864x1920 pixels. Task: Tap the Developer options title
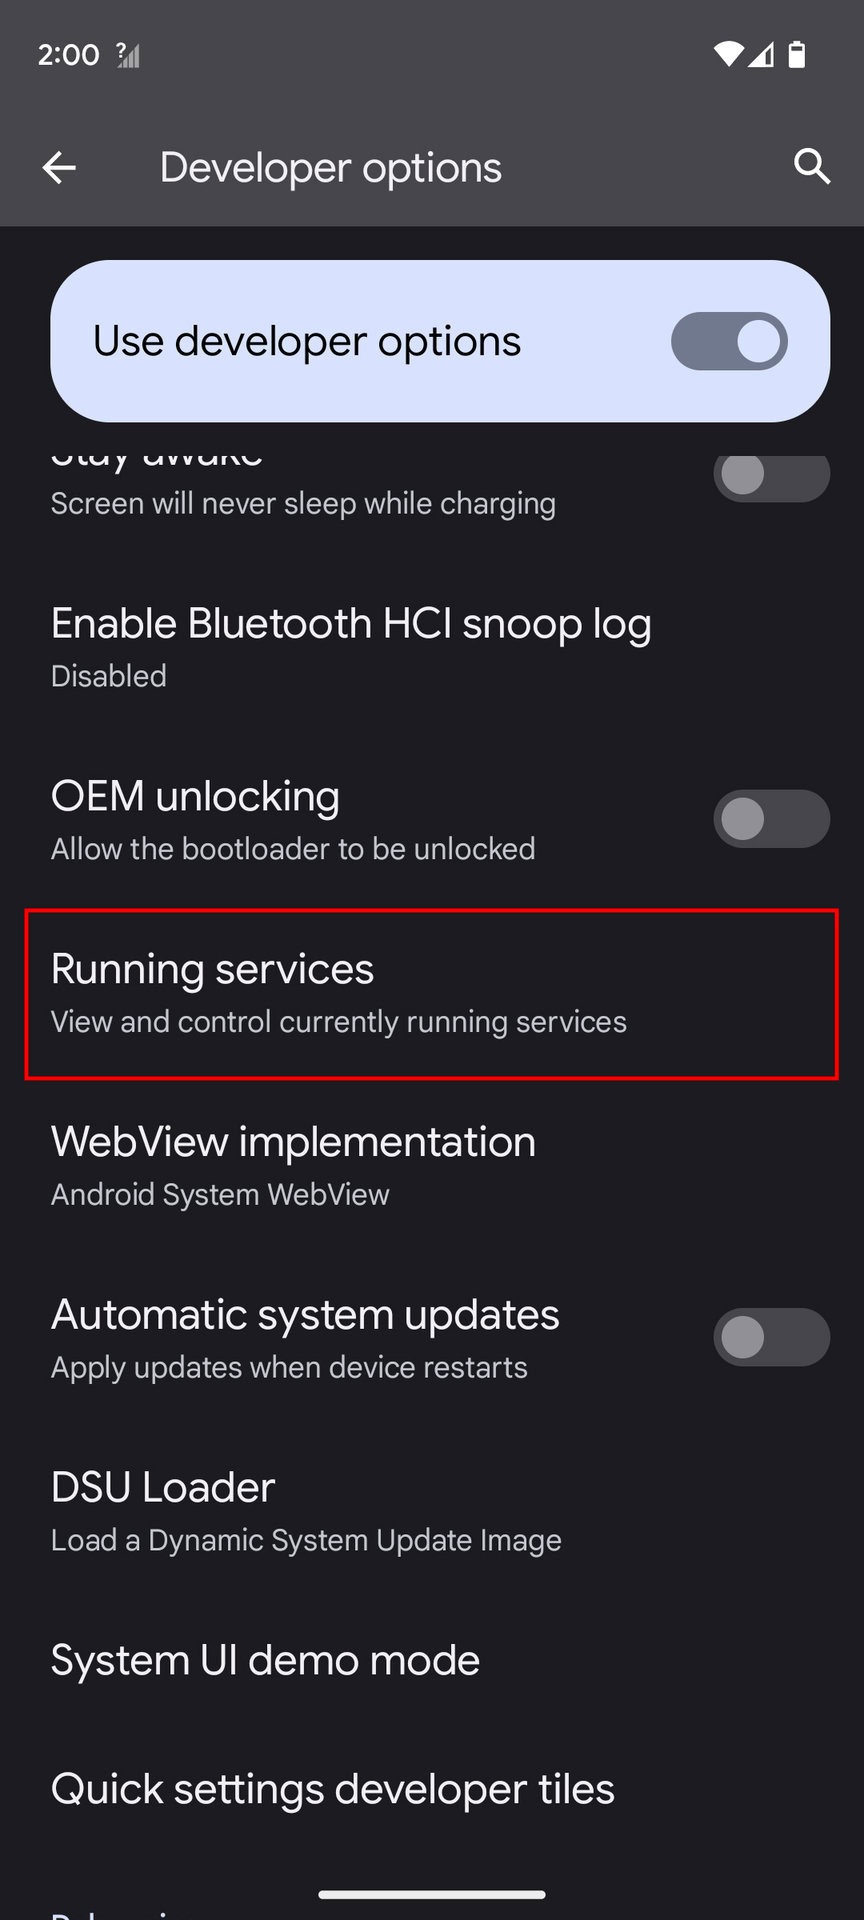(x=331, y=168)
